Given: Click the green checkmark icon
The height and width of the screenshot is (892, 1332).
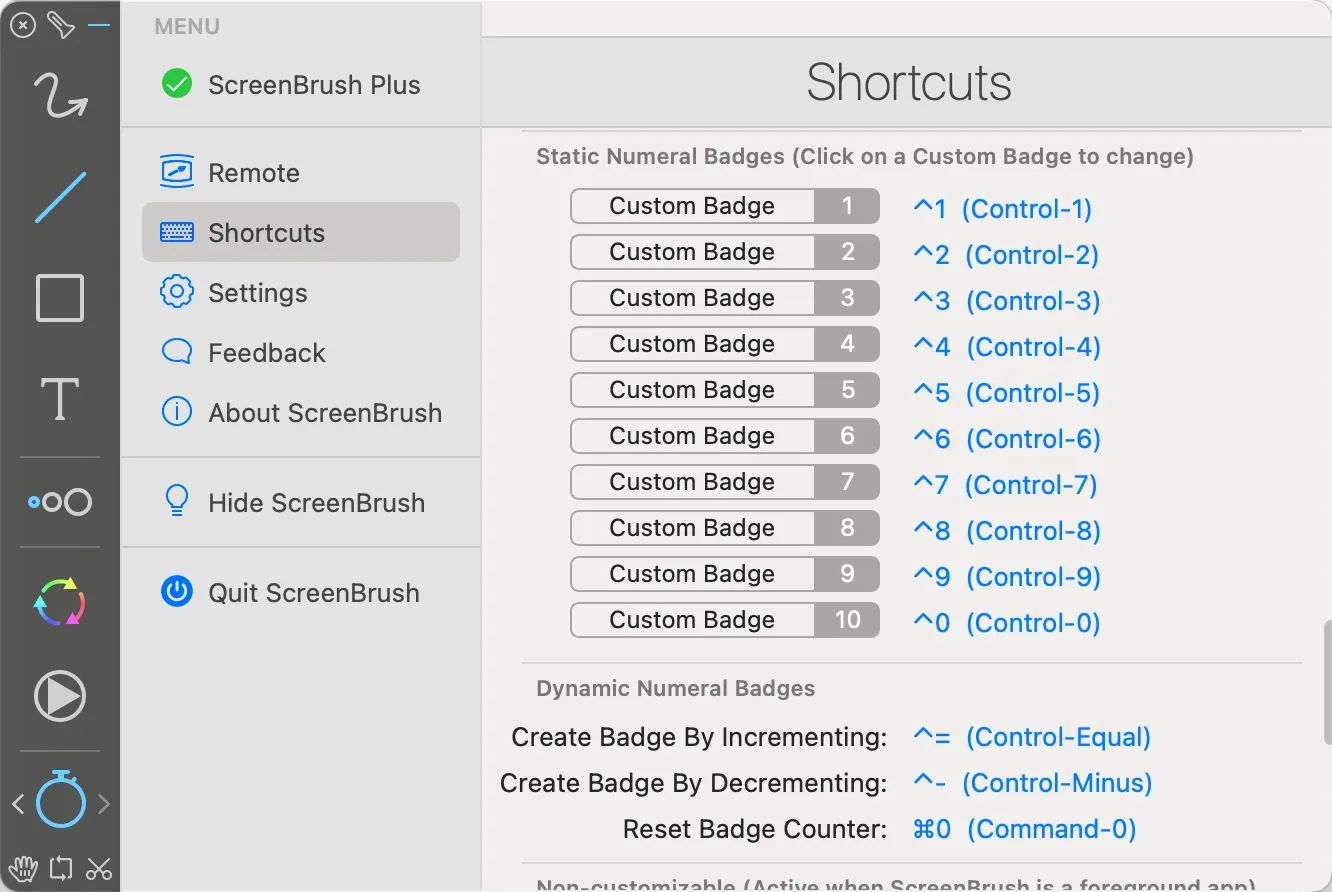Looking at the screenshot, I should pos(177,84).
